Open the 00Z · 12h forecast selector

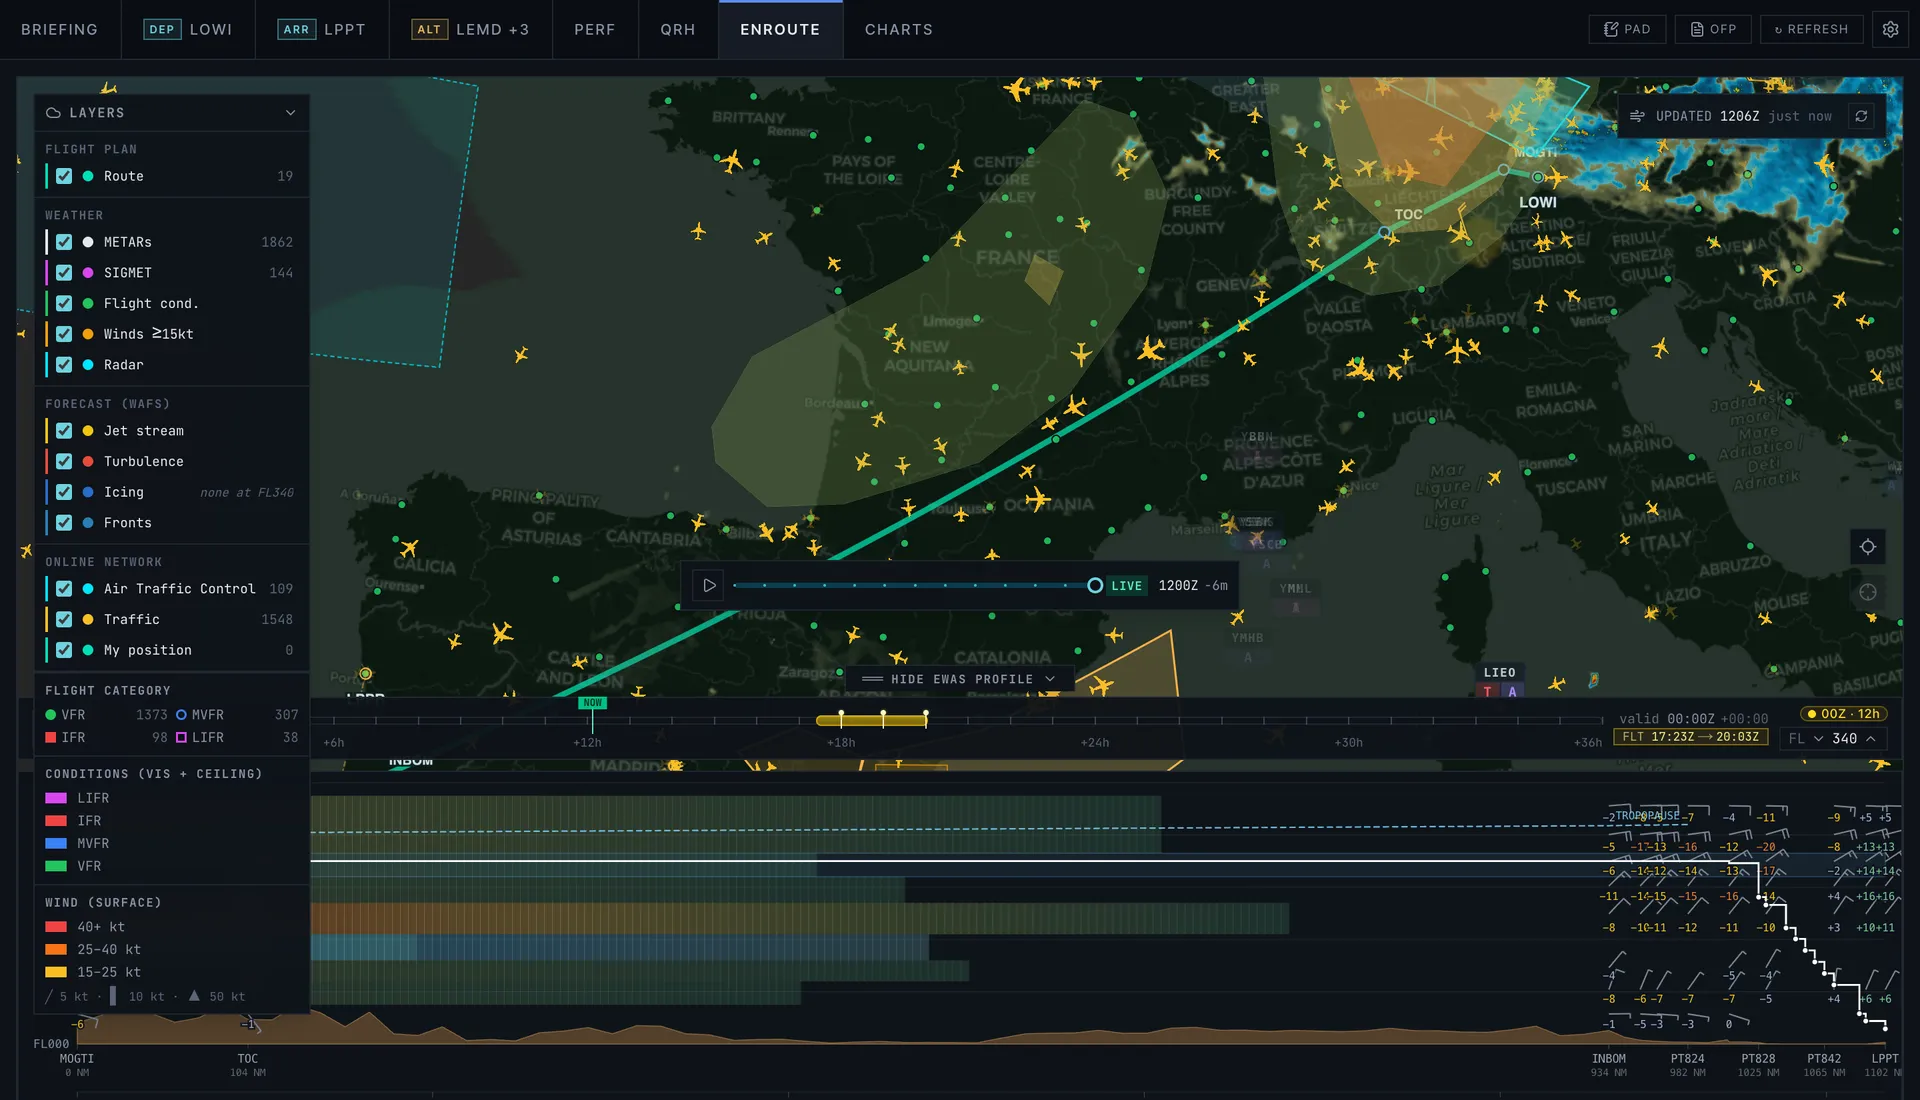pyautogui.click(x=1843, y=714)
